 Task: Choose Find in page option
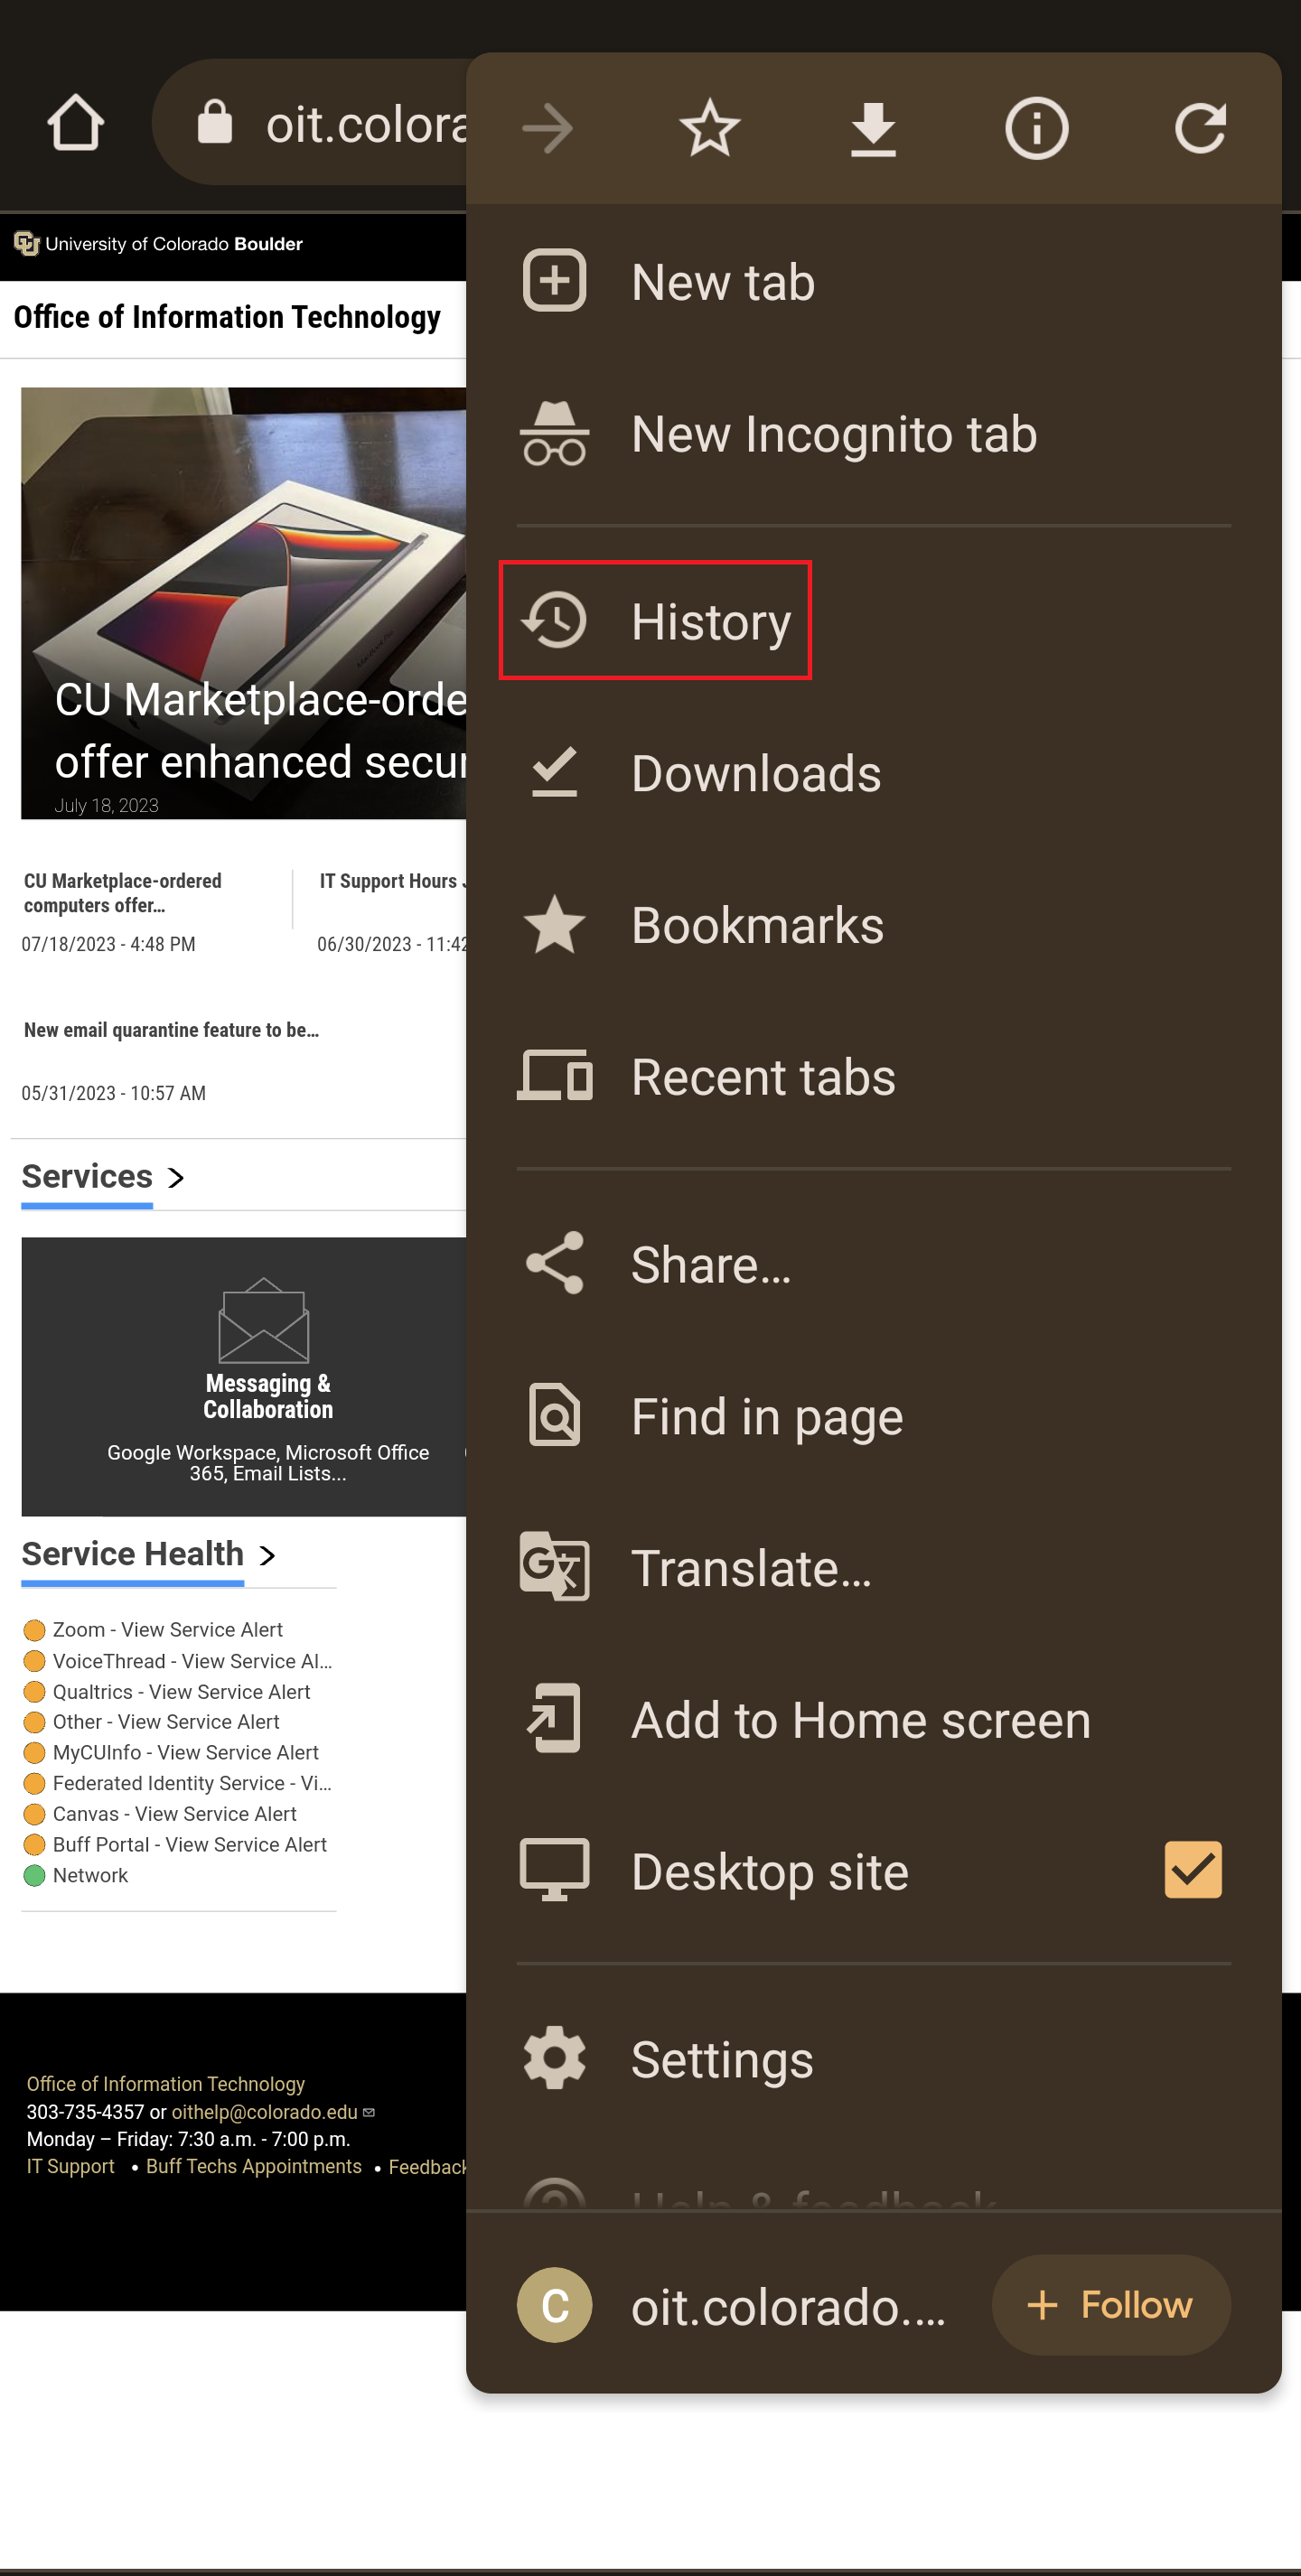[x=766, y=1416]
